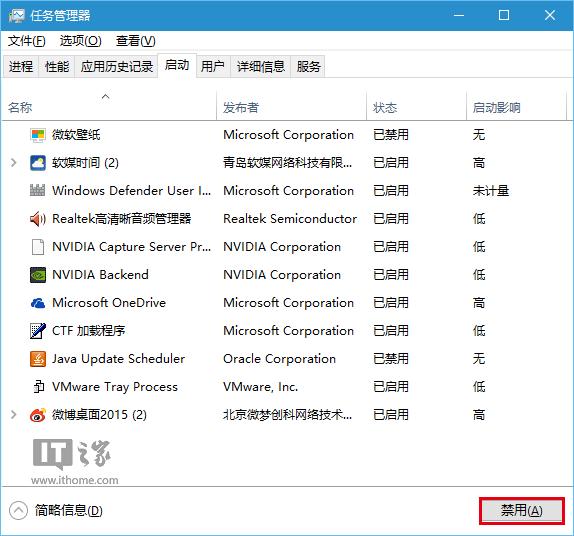The width and height of the screenshot is (574, 536).
Task: Open the 文件(F) menu
Action: (x=27, y=41)
